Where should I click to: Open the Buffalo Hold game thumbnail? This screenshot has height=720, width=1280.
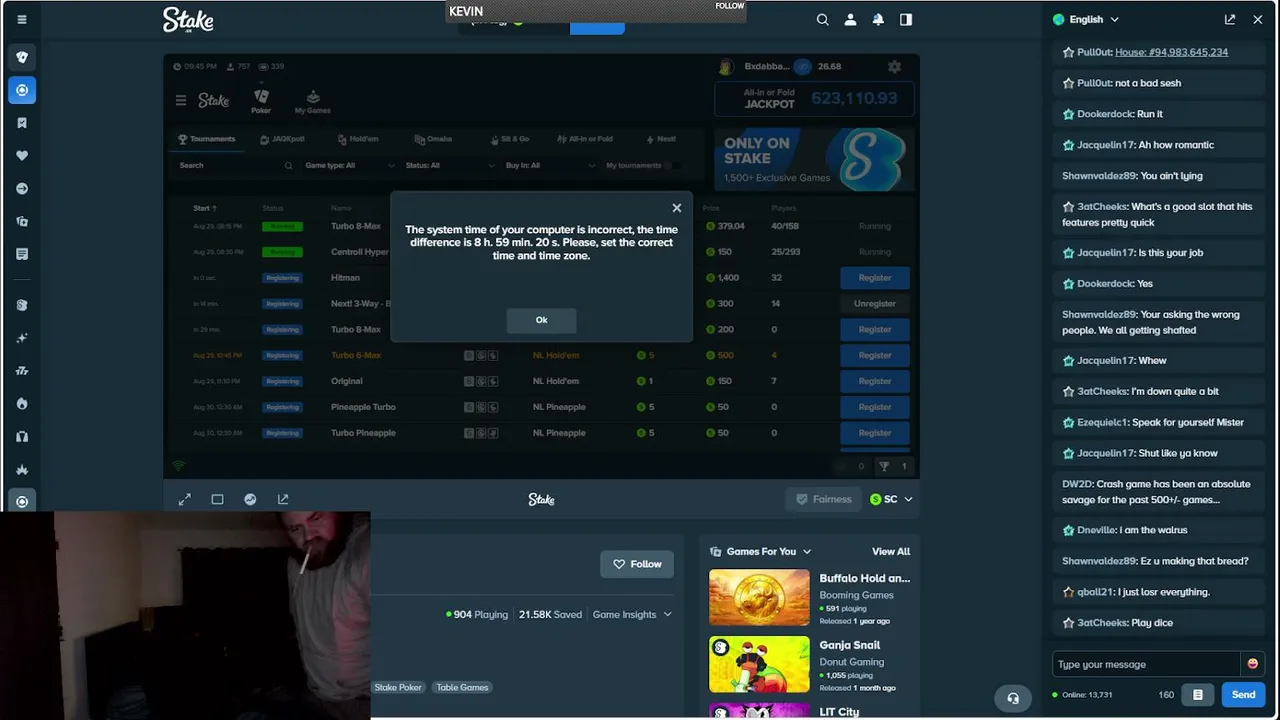coord(759,597)
